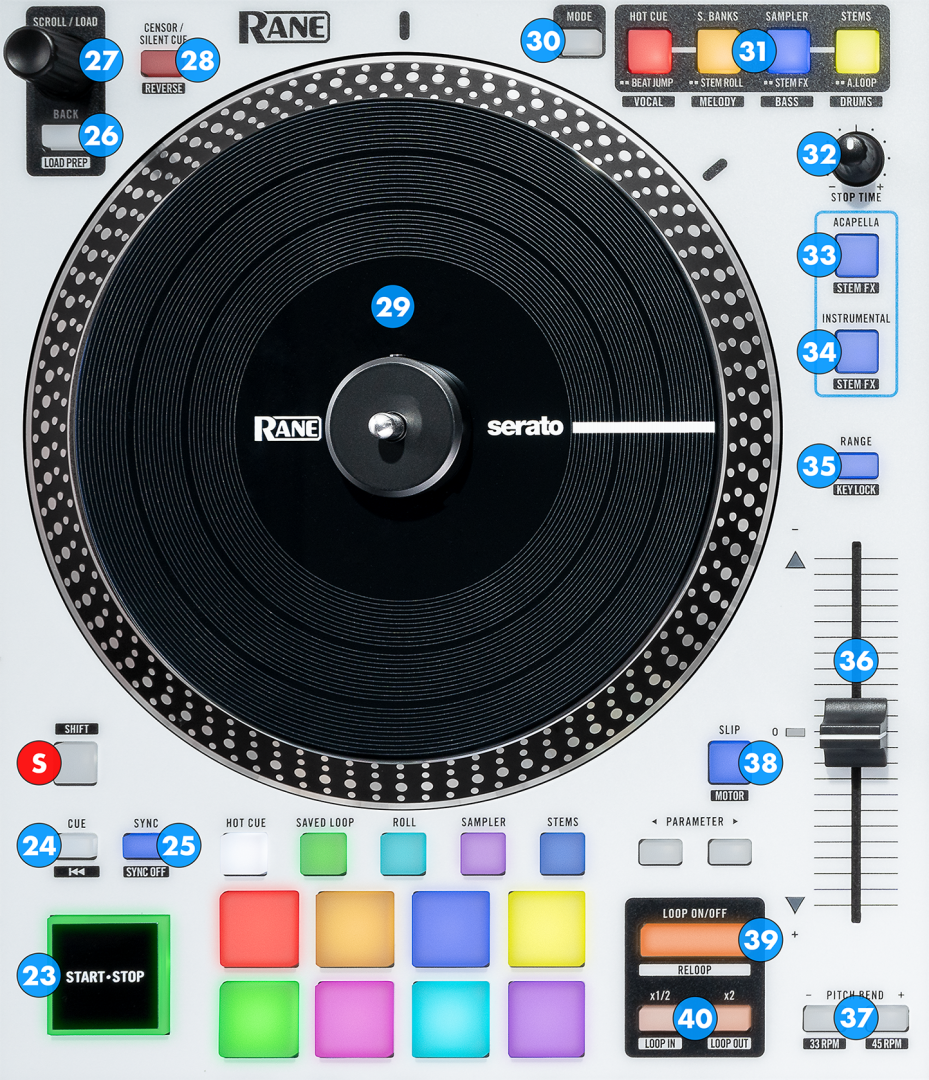Trigger the red HOT CUE / Beat Jump pad
The height and width of the screenshot is (1080, 929).
[649, 51]
